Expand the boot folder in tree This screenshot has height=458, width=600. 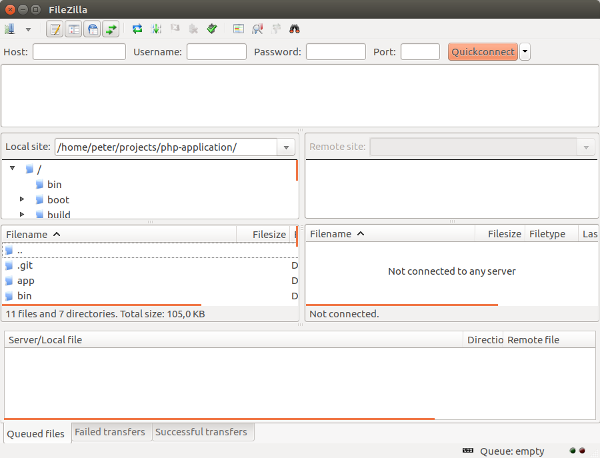[22, 199]
